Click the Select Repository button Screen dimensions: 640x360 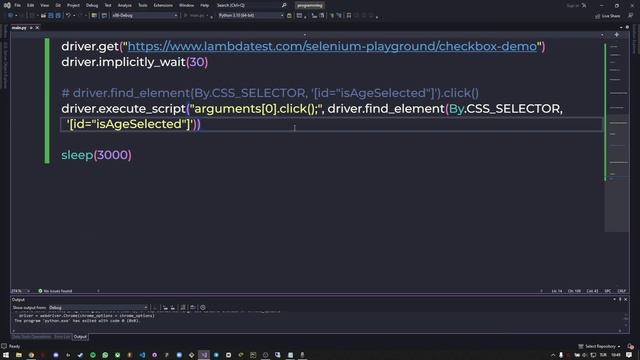(x=600, y=346)
